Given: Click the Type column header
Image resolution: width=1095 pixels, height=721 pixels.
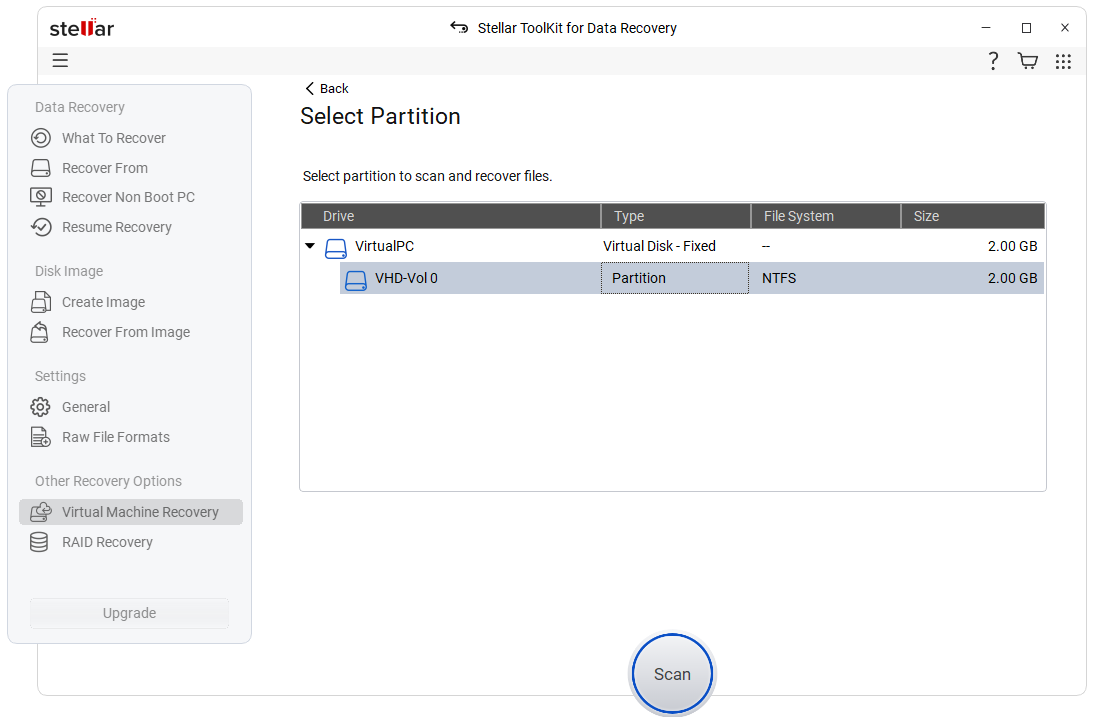Looking at the screenshot, I should coord(676,217).
